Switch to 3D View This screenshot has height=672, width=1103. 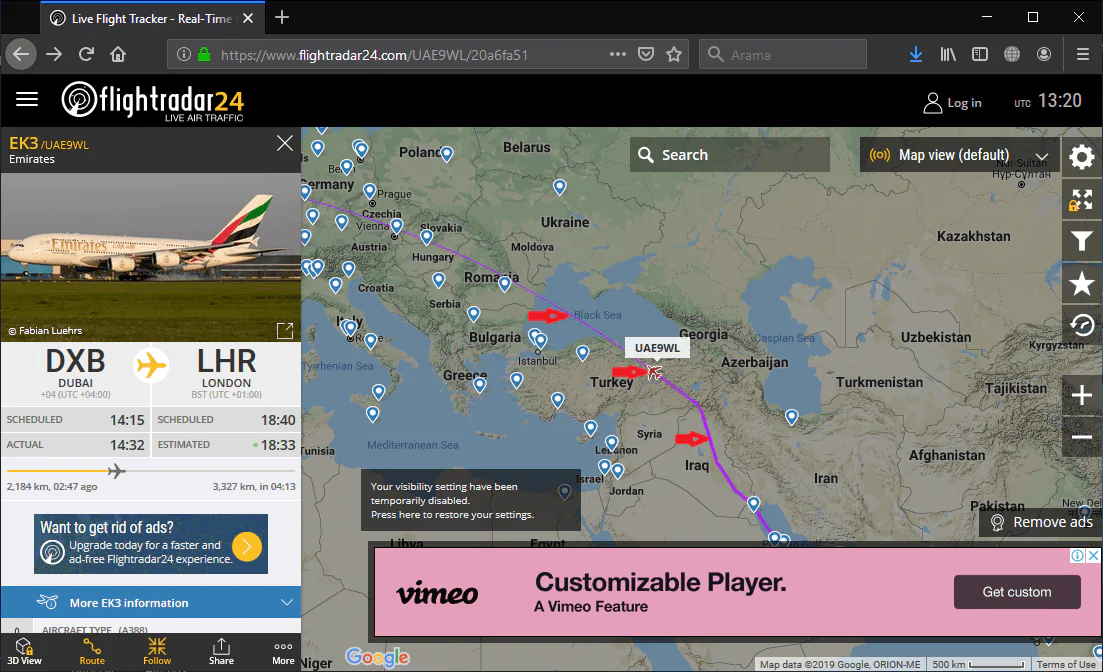[27, 650]
